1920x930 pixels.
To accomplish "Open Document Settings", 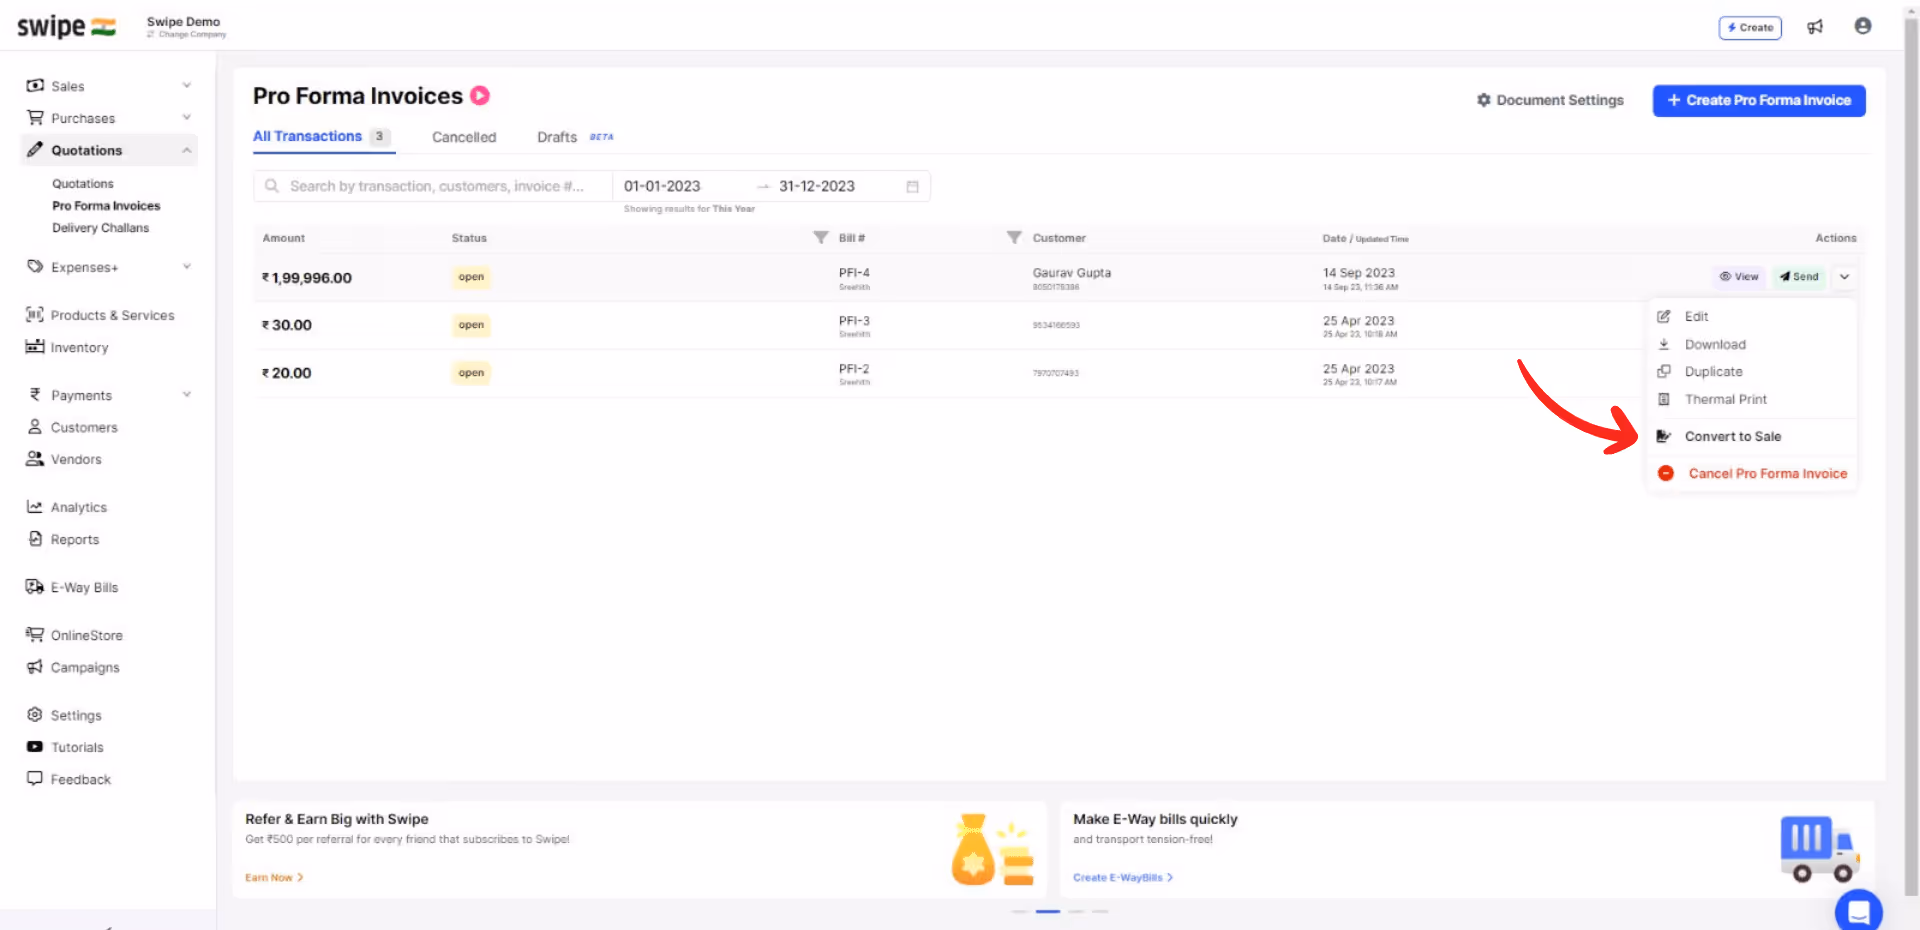I will pos(1550,100).
